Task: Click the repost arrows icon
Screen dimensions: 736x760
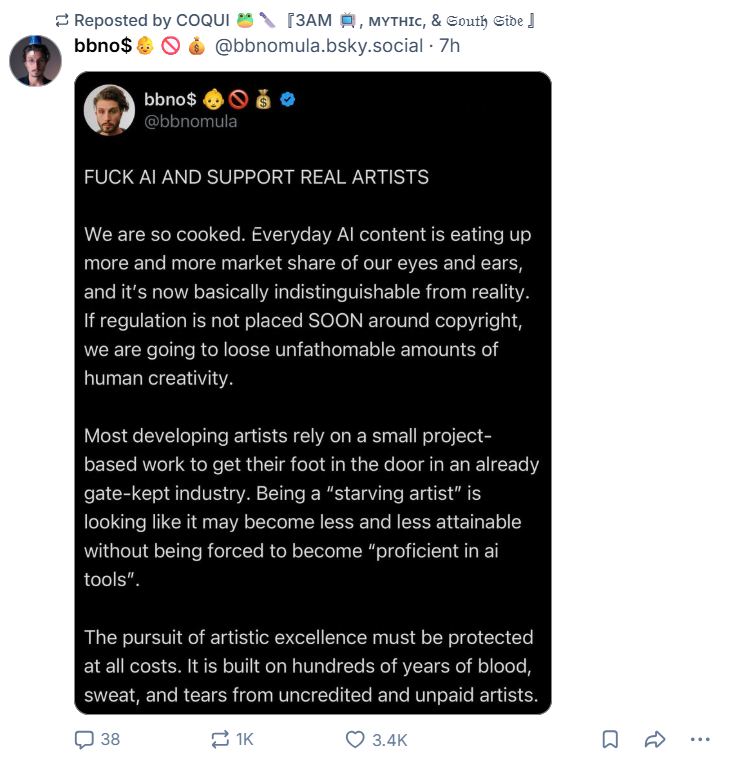Action: tap(220, 739)
